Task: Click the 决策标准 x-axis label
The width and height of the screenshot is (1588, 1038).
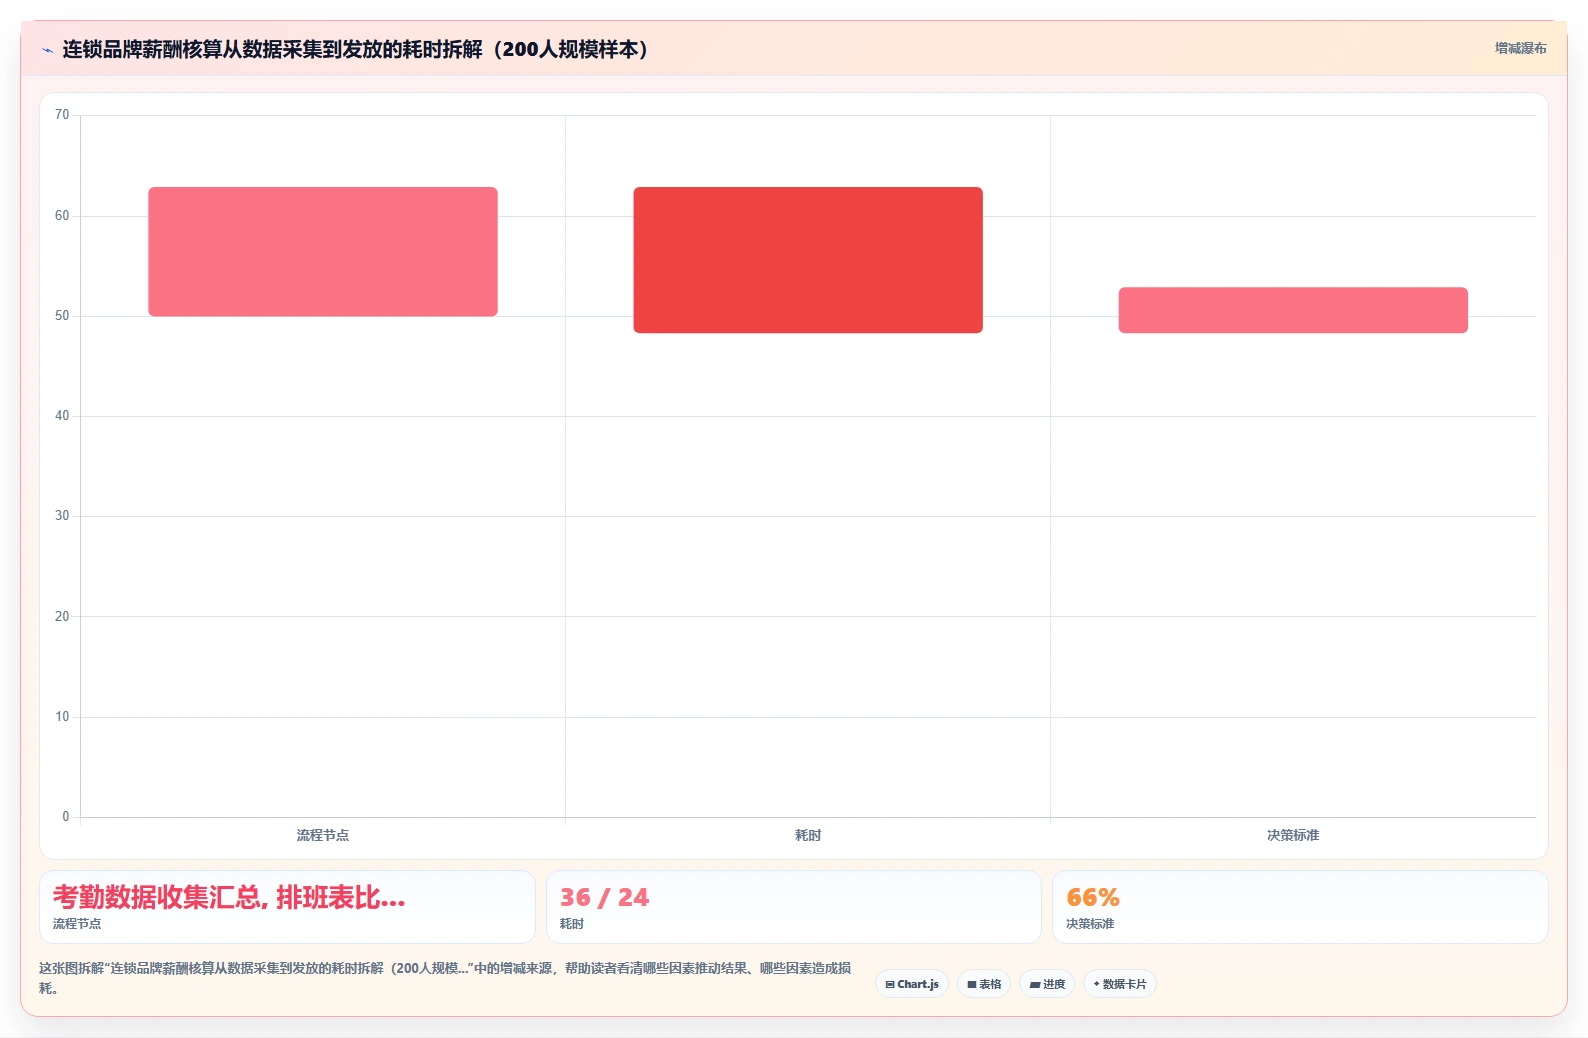Action: point(1293,835)
